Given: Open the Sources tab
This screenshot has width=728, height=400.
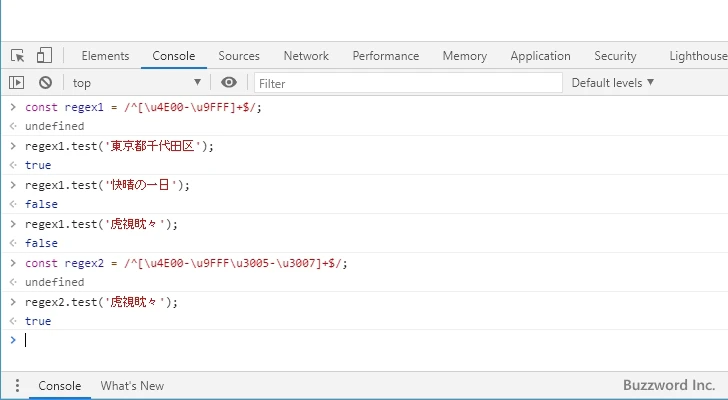Looking at the screenshot, I should (239, 56).
